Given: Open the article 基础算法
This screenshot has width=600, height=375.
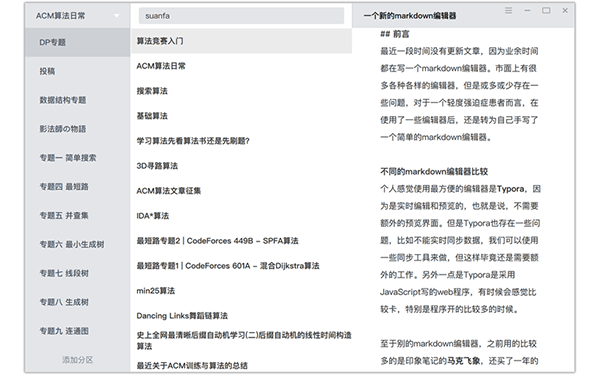Looking at the screenshot, I should (x=241, y=116).
